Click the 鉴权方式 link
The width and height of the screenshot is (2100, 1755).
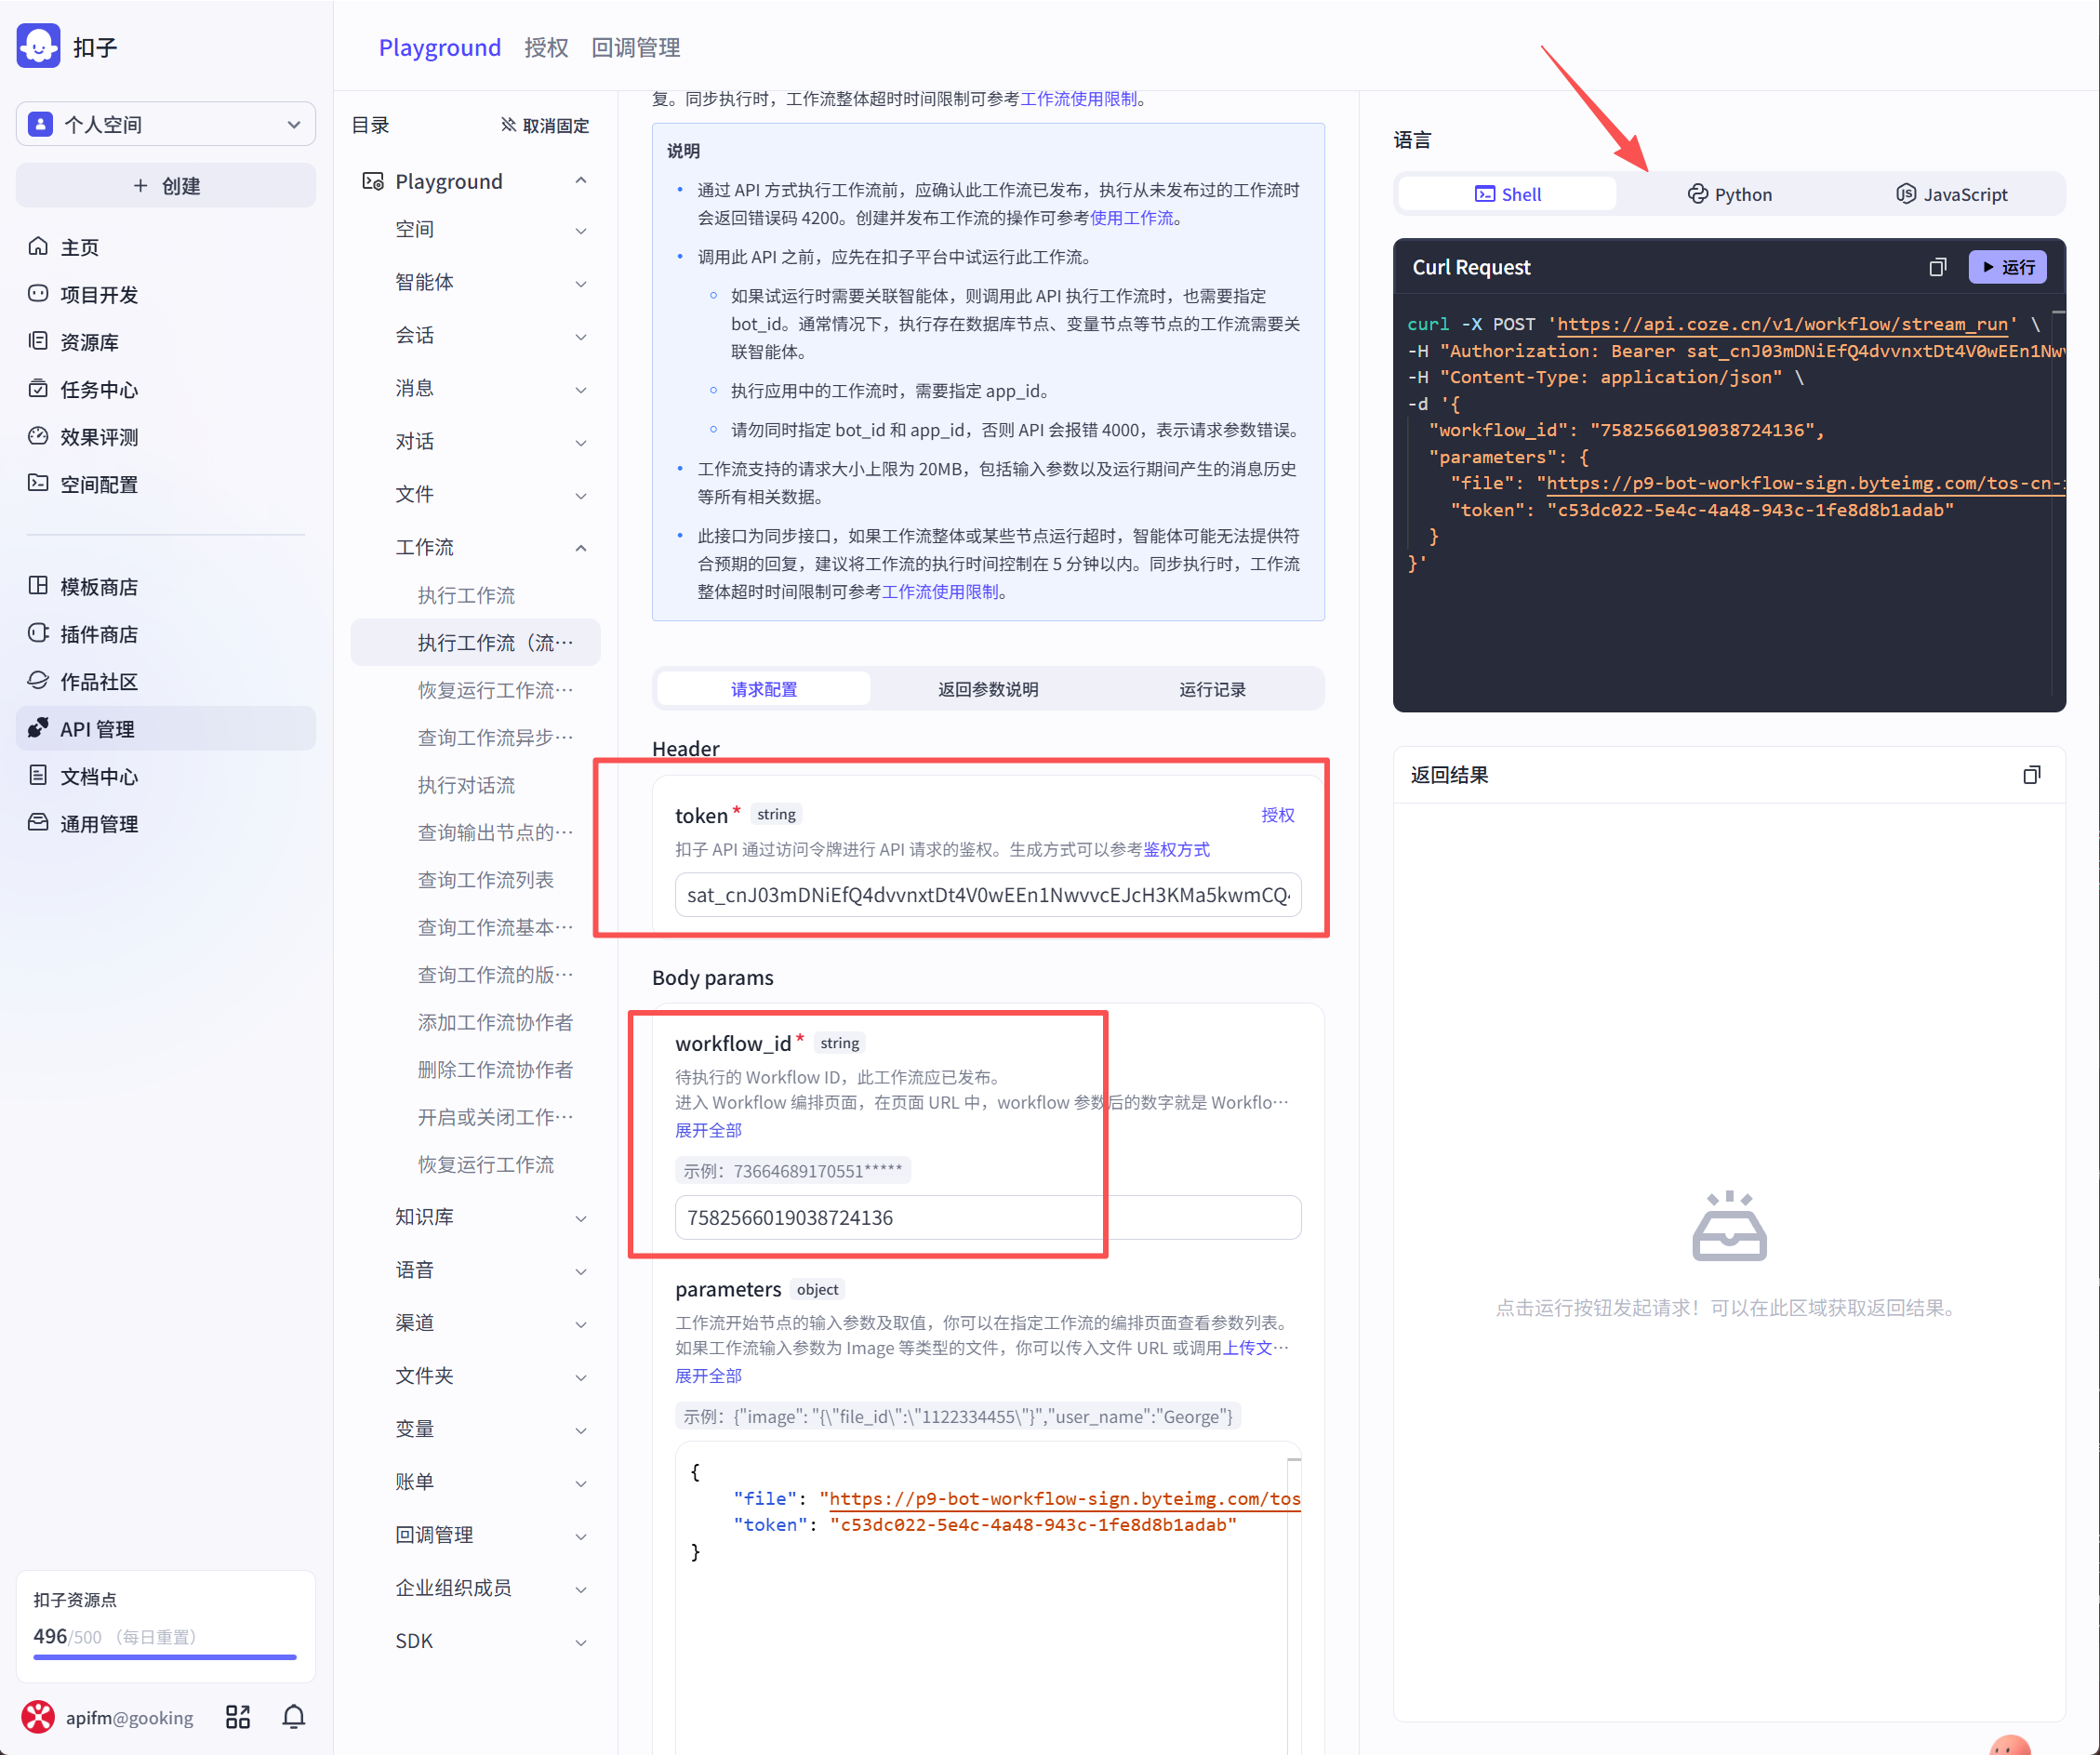[1176, 849]
